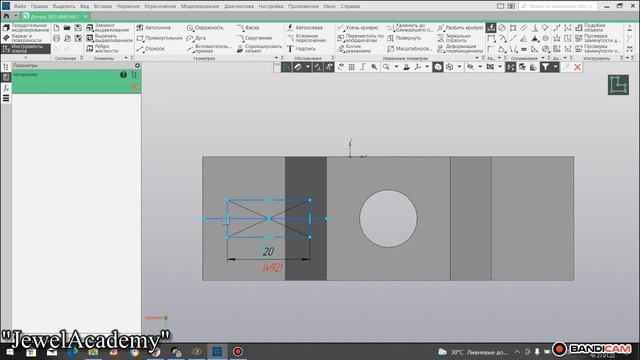Viewport: 640px width, 360px height.
Task: Open the Вставка menu
Action: click(x=102, y=6)
